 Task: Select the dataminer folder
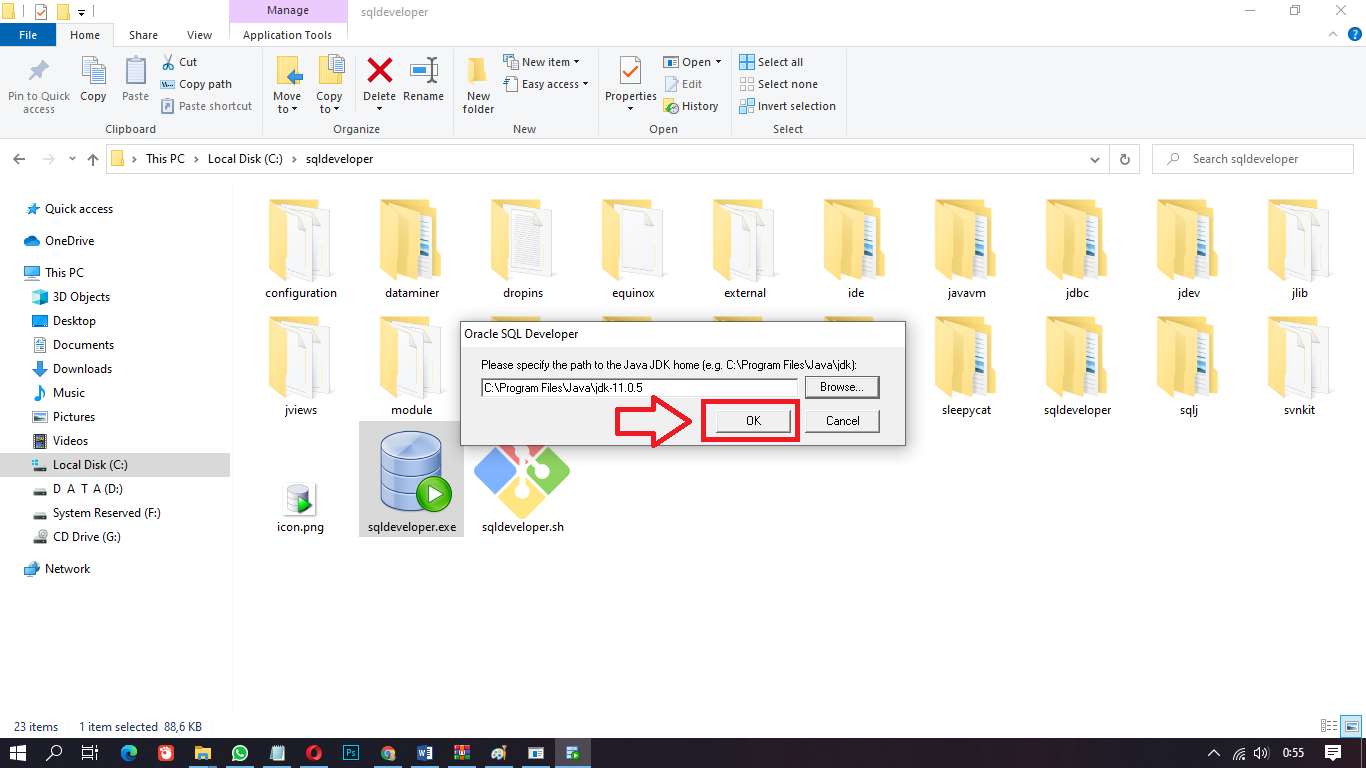point(412,250)
